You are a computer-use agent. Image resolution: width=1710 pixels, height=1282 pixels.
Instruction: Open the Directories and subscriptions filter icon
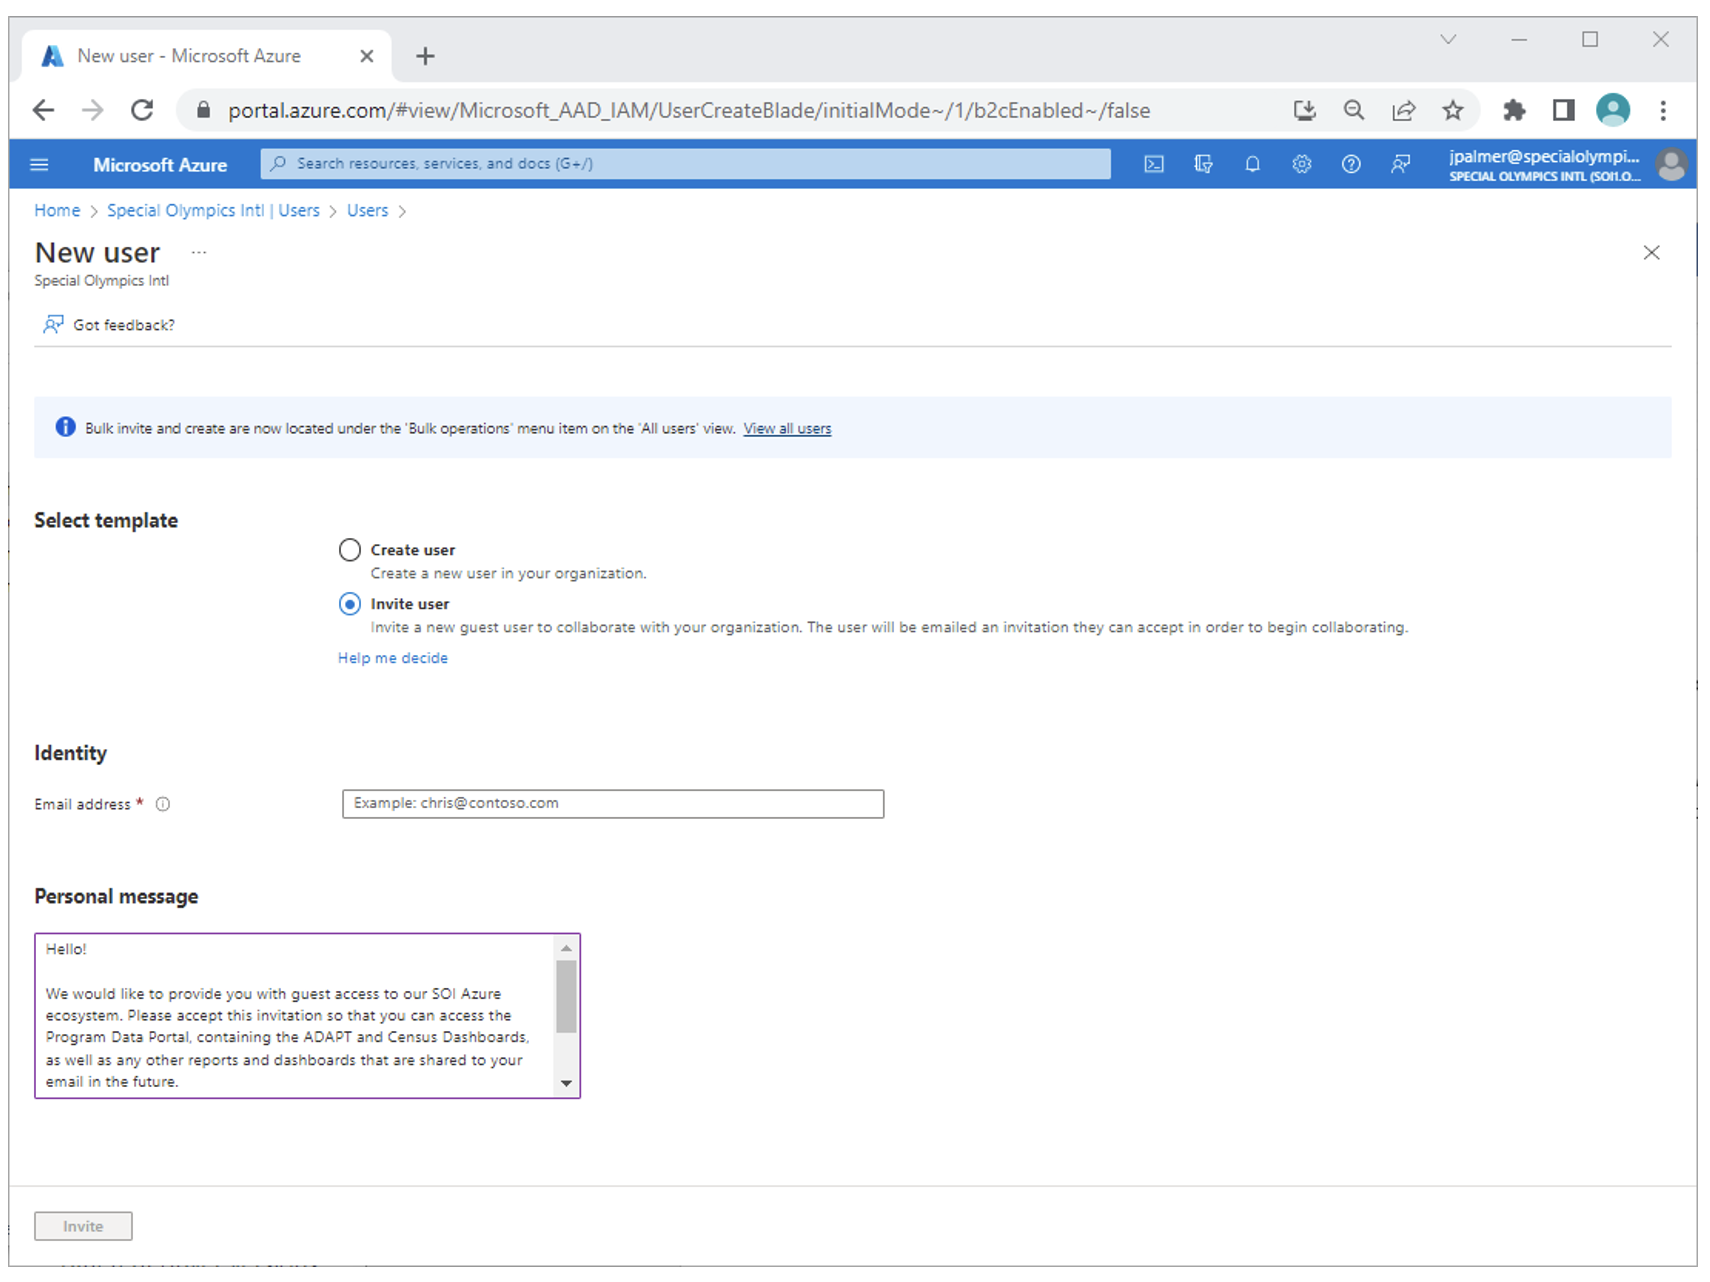(x=1203, y=165)
